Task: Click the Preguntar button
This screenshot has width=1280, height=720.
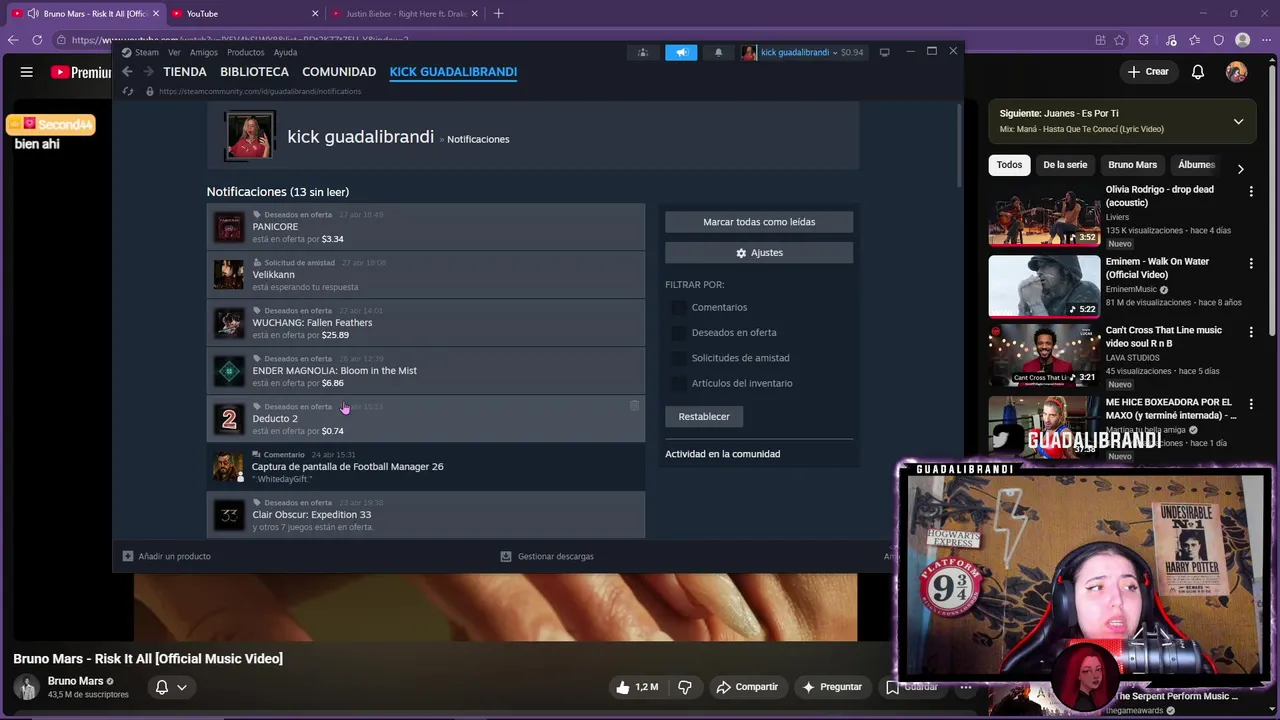Action: click(831, 687)
